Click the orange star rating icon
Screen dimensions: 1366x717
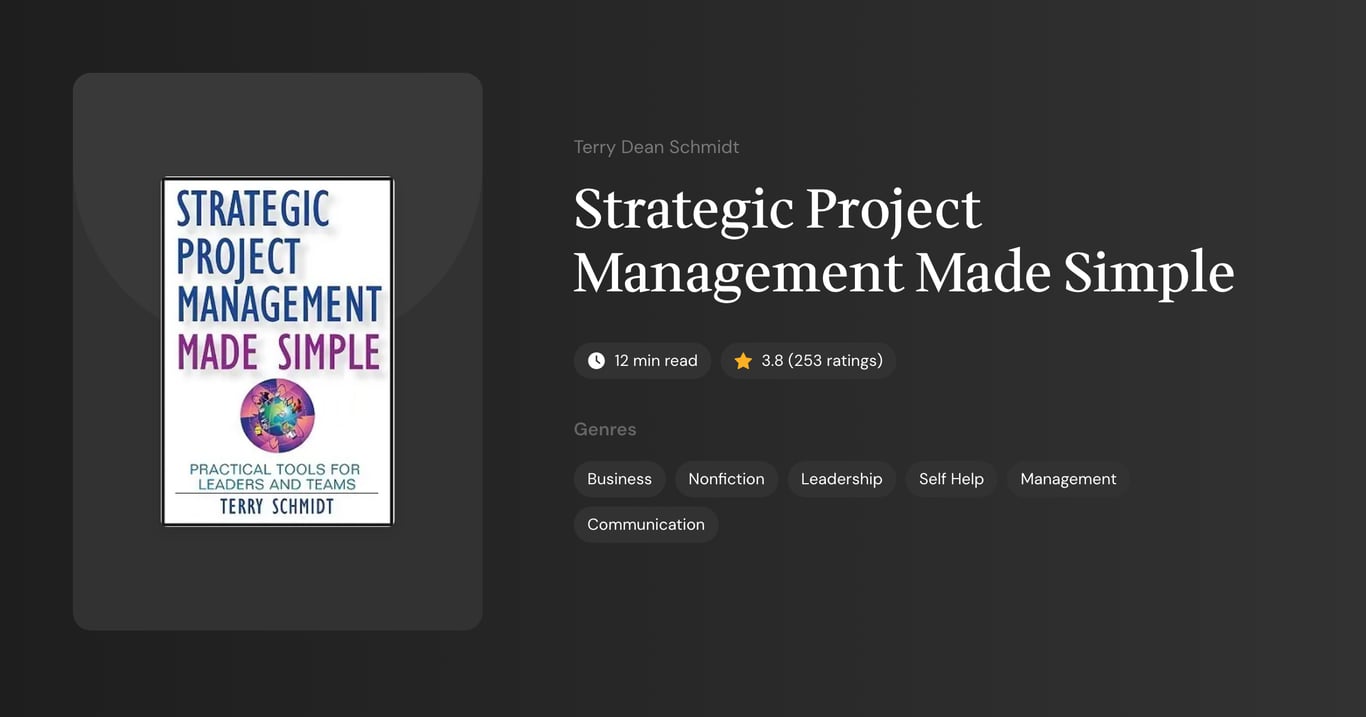(x=742, y=360)
